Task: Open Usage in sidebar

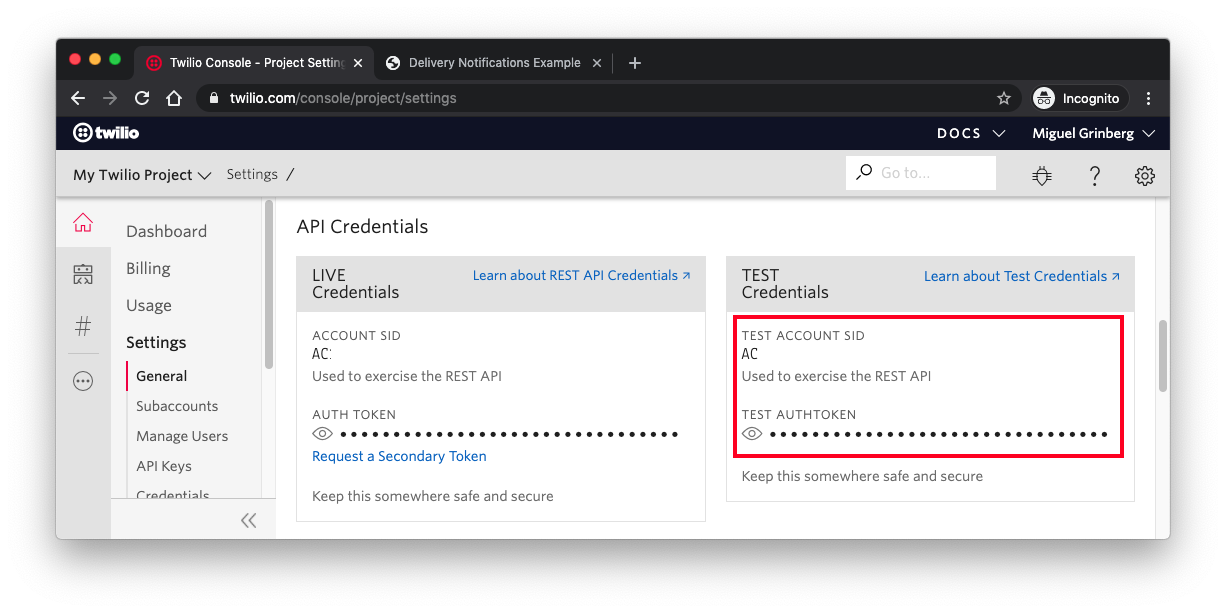Action: click(x=149, y=305)
